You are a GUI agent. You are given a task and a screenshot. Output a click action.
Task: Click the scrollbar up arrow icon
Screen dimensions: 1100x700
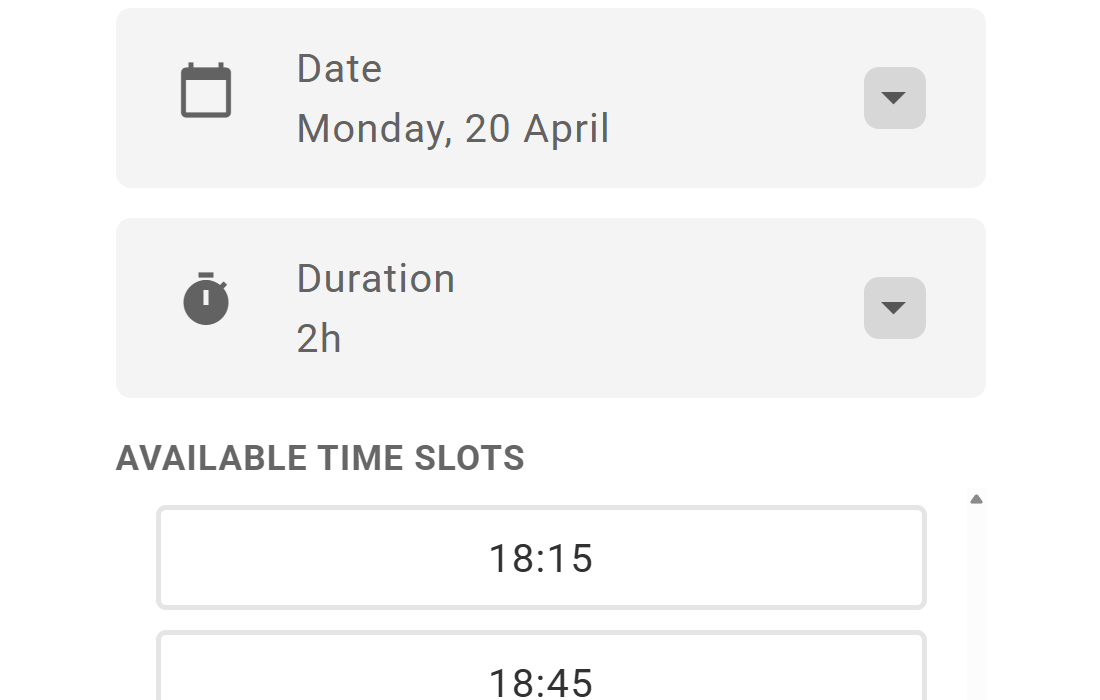click(976, 497)
